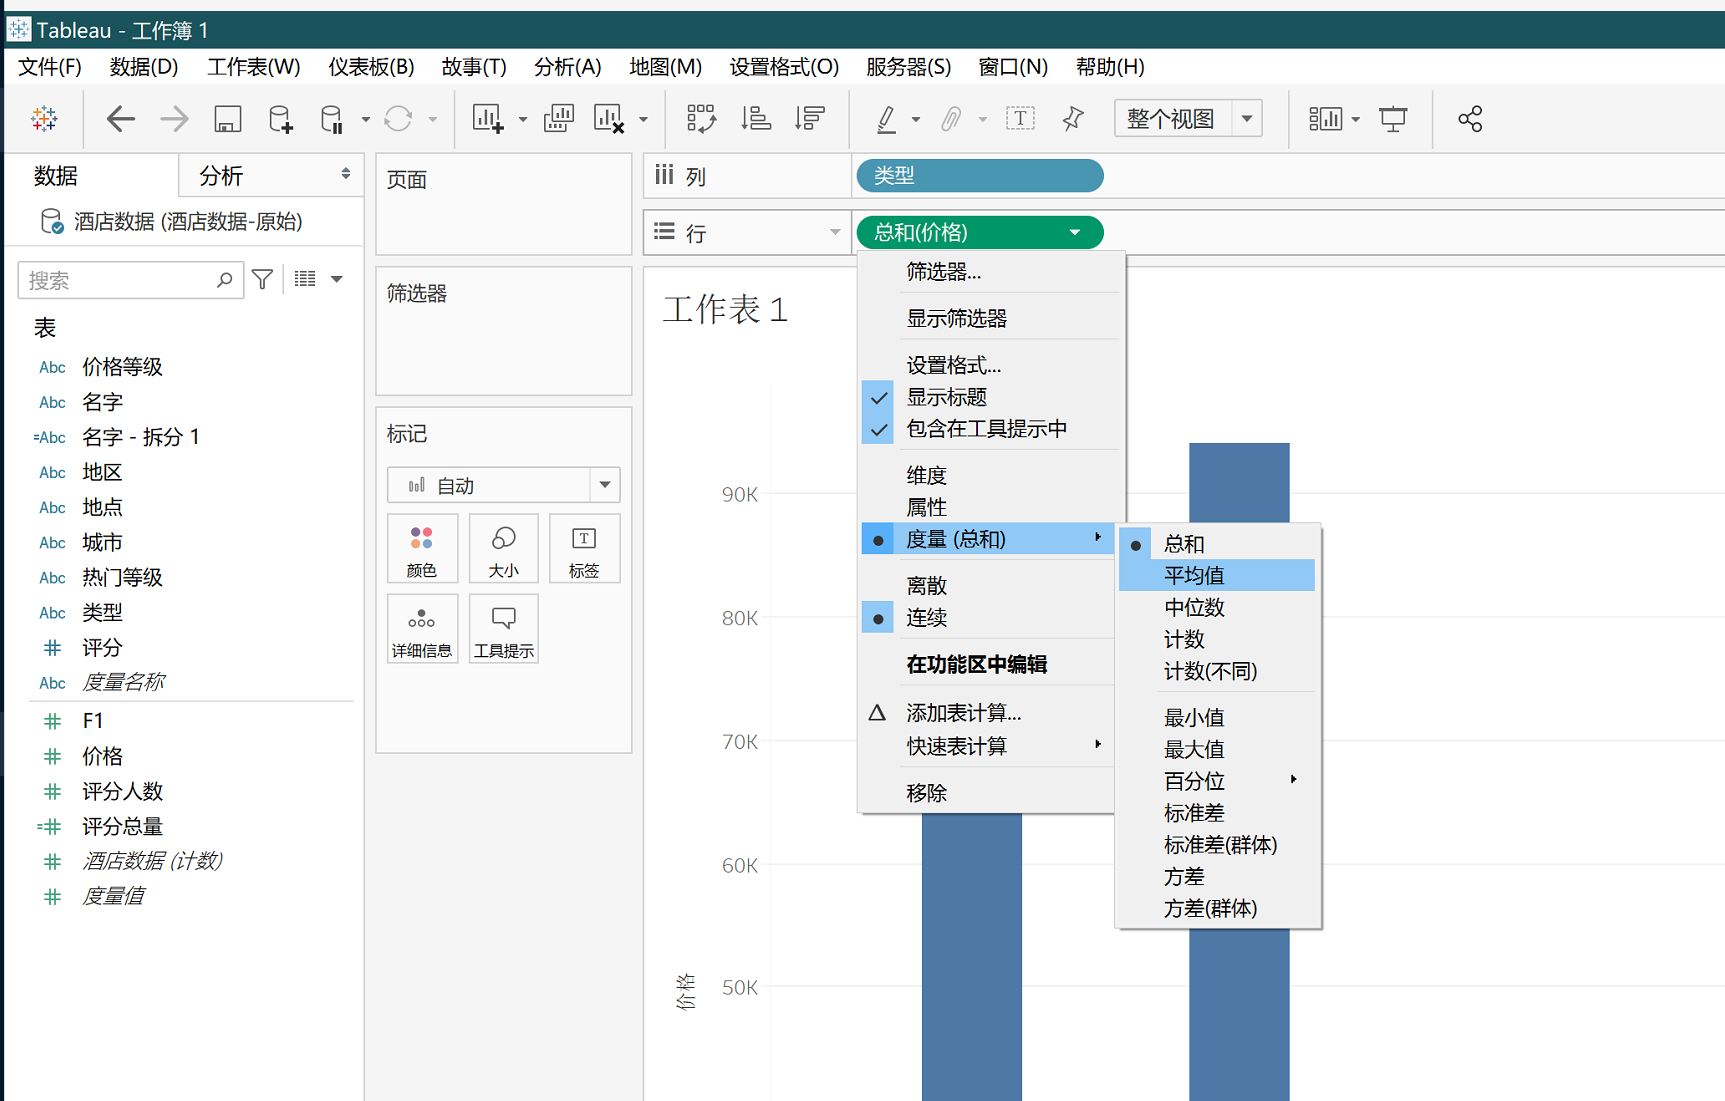Open the new worksheet dropdown arrow
This screenshot has width=1725, height=1101.
pos(522,120)
